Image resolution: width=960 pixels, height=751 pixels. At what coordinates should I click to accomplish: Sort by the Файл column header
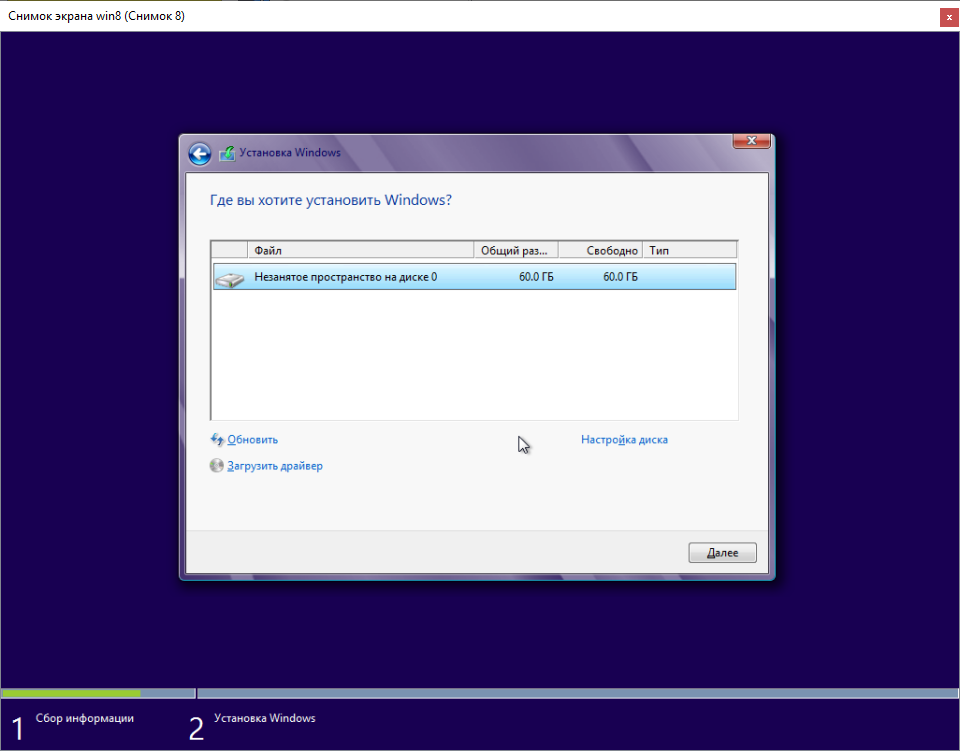coord(361,250)
